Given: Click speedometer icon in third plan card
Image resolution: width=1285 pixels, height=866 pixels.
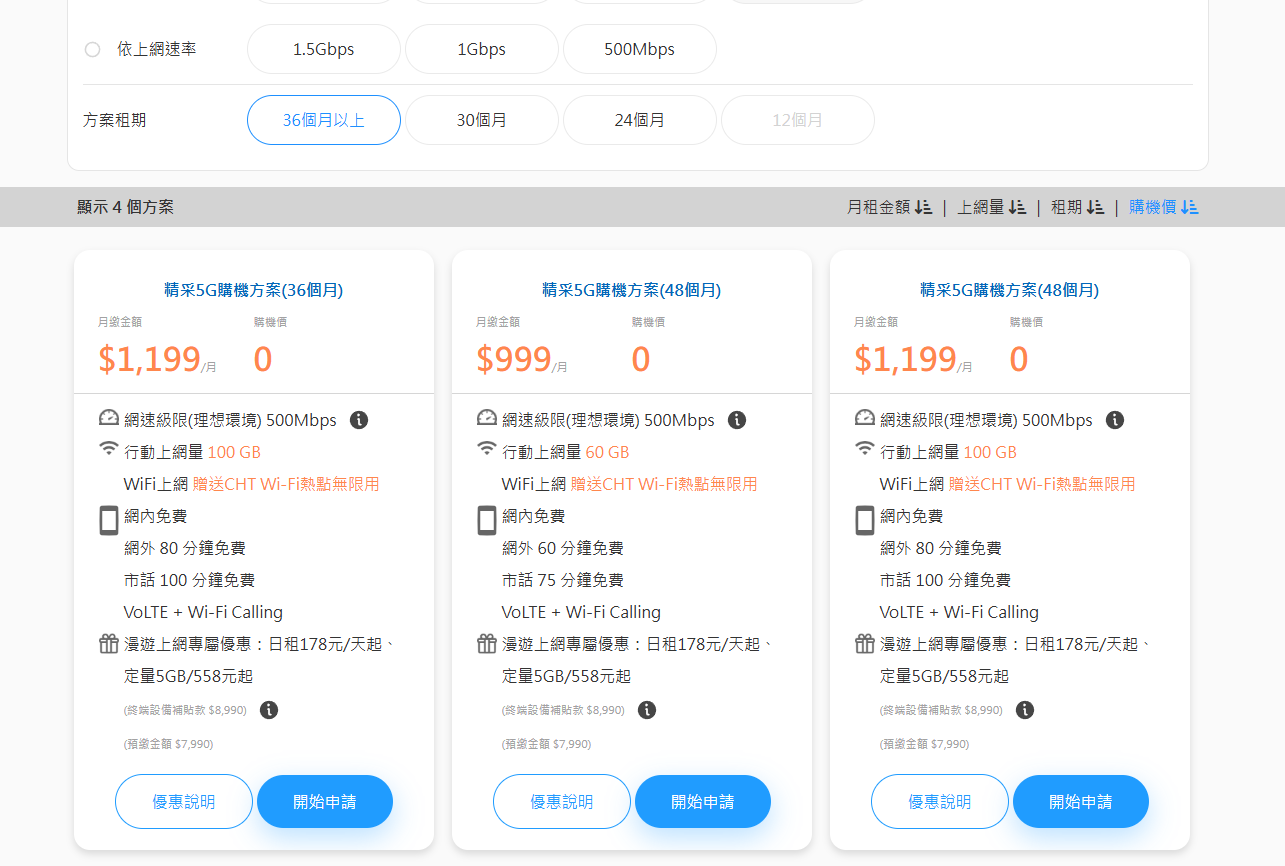Looking at the screenshot, I should pos(865,418).
